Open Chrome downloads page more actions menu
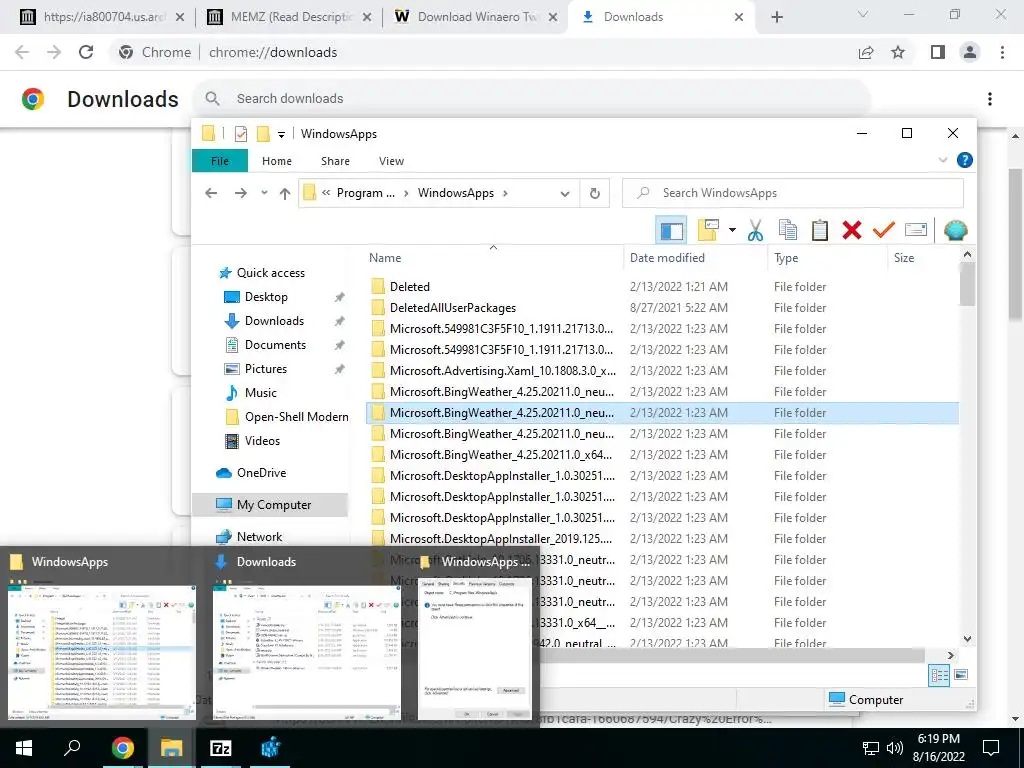This screenshot has height=768, width=1024. (989, 99)
